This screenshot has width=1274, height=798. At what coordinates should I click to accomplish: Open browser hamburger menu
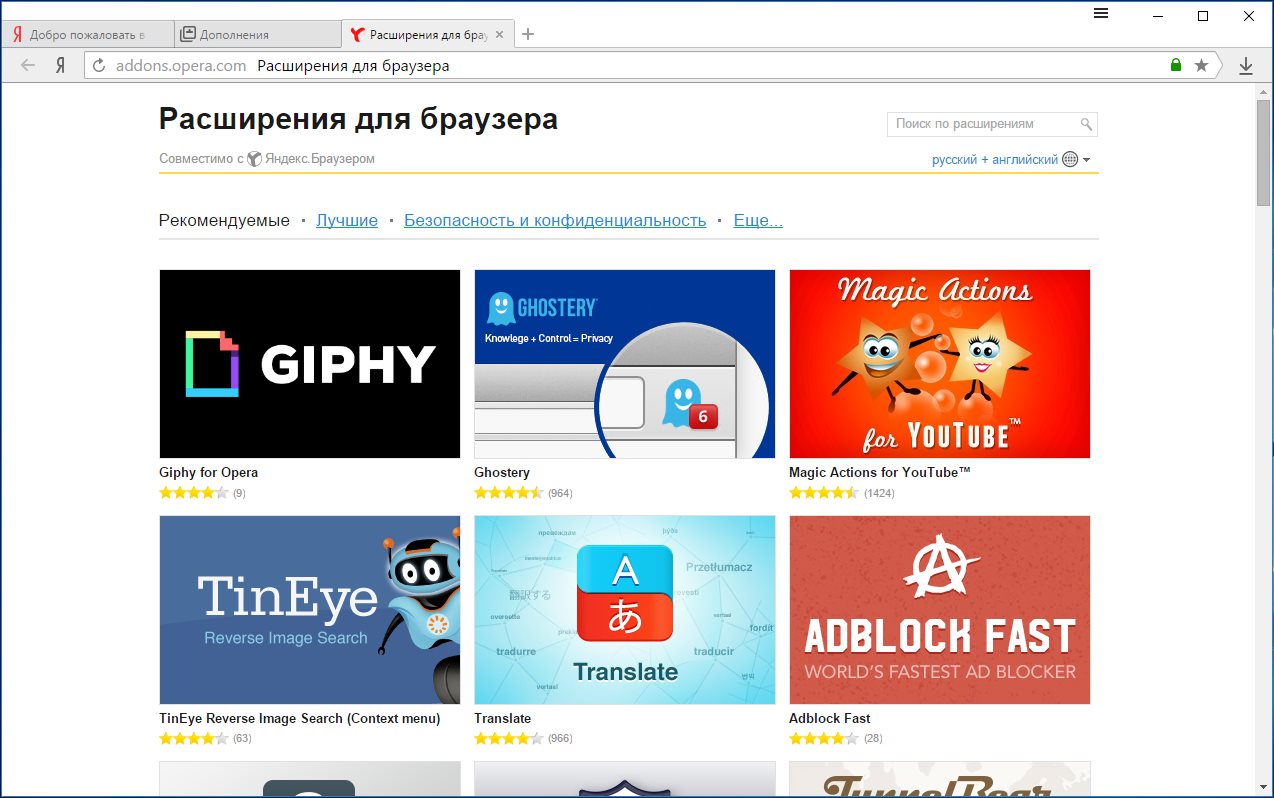[x=1101, y=14]
